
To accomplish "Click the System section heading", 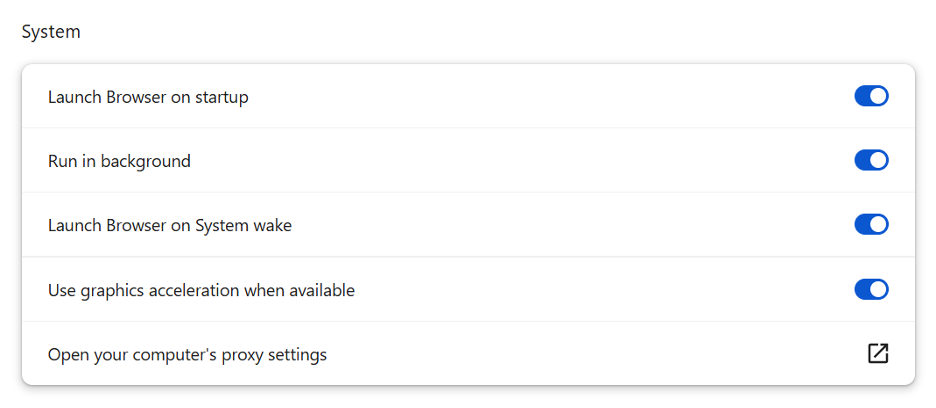I will pyautogui.click(x=51, y=32).
